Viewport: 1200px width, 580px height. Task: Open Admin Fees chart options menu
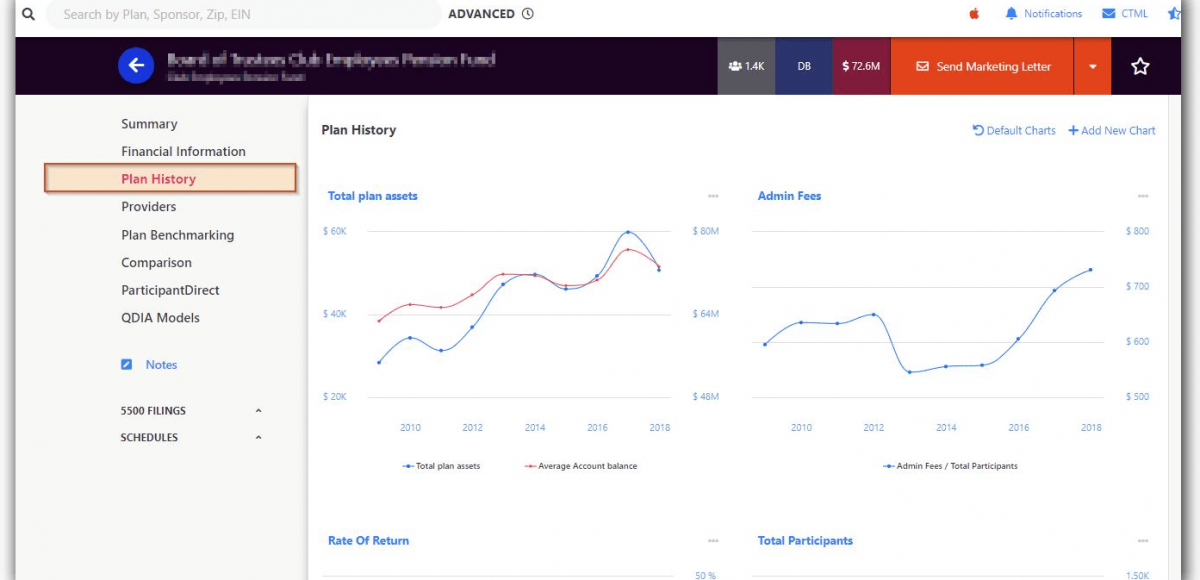[1143, 196]
